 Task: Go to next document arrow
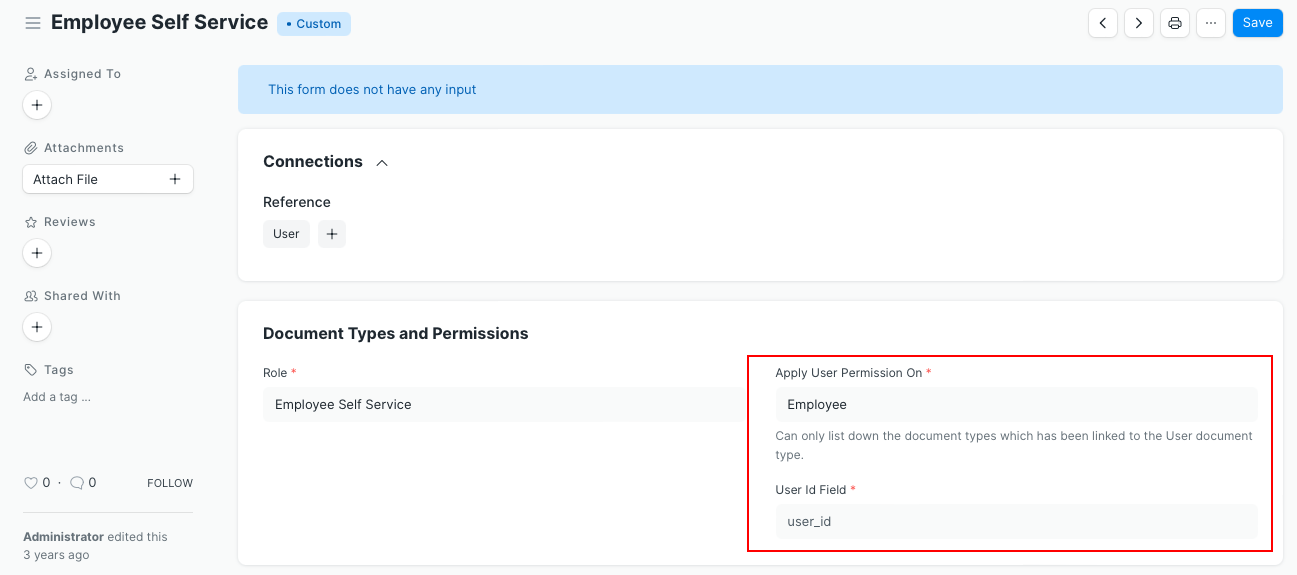point(1138,23)
